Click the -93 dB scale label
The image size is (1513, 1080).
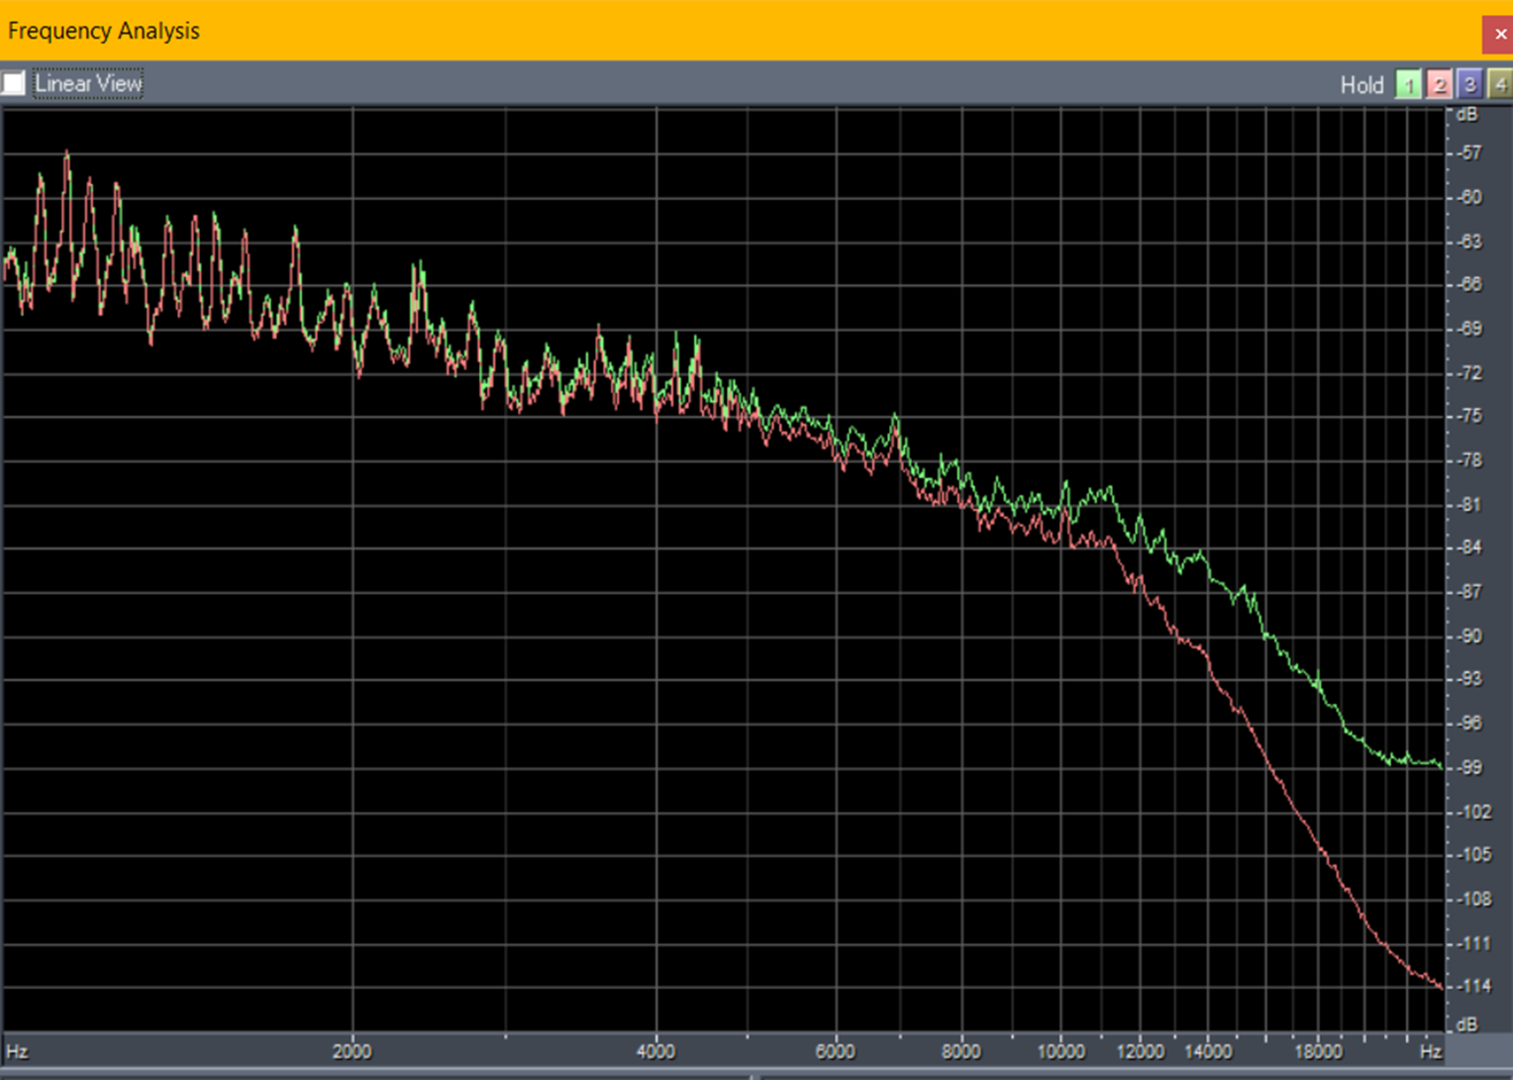(1469, 679)
